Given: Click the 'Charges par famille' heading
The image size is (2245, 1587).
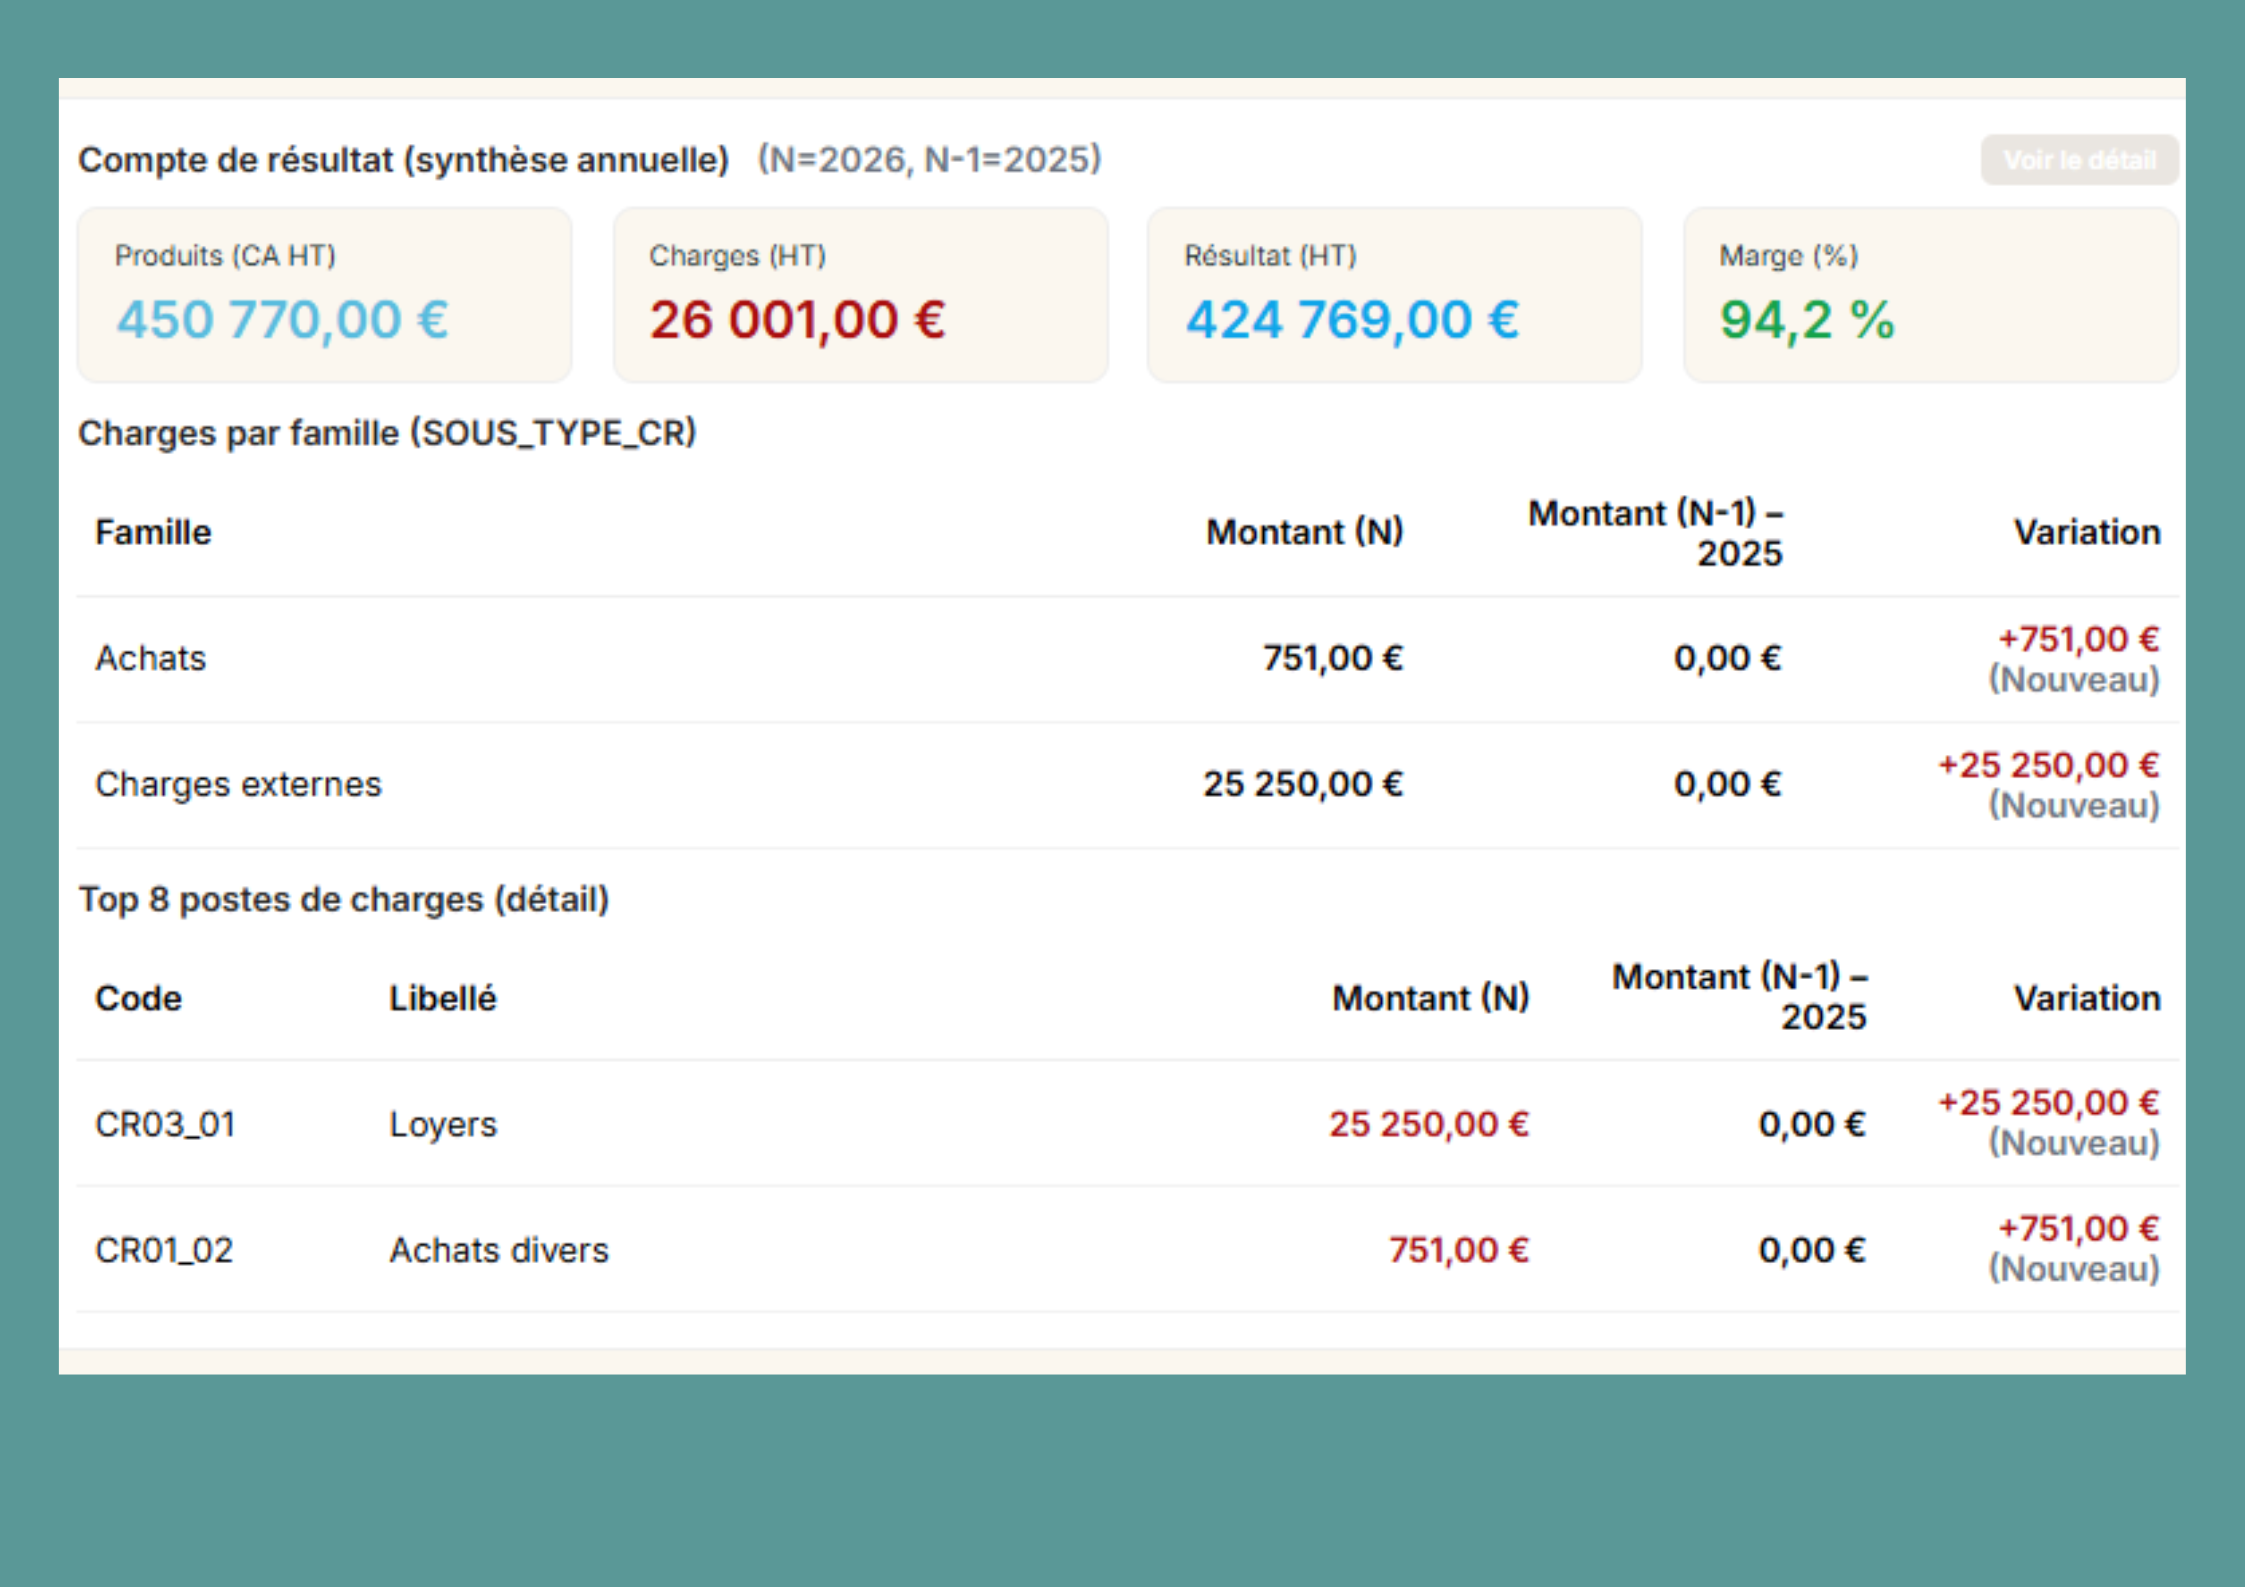Looking at the screenshot, I should pyautogui.click(x=387, y=433).
